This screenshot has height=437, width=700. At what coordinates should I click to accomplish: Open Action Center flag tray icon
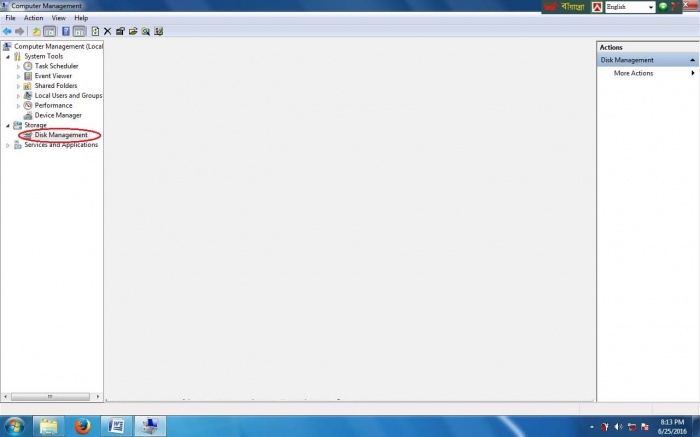pos(645,427)
